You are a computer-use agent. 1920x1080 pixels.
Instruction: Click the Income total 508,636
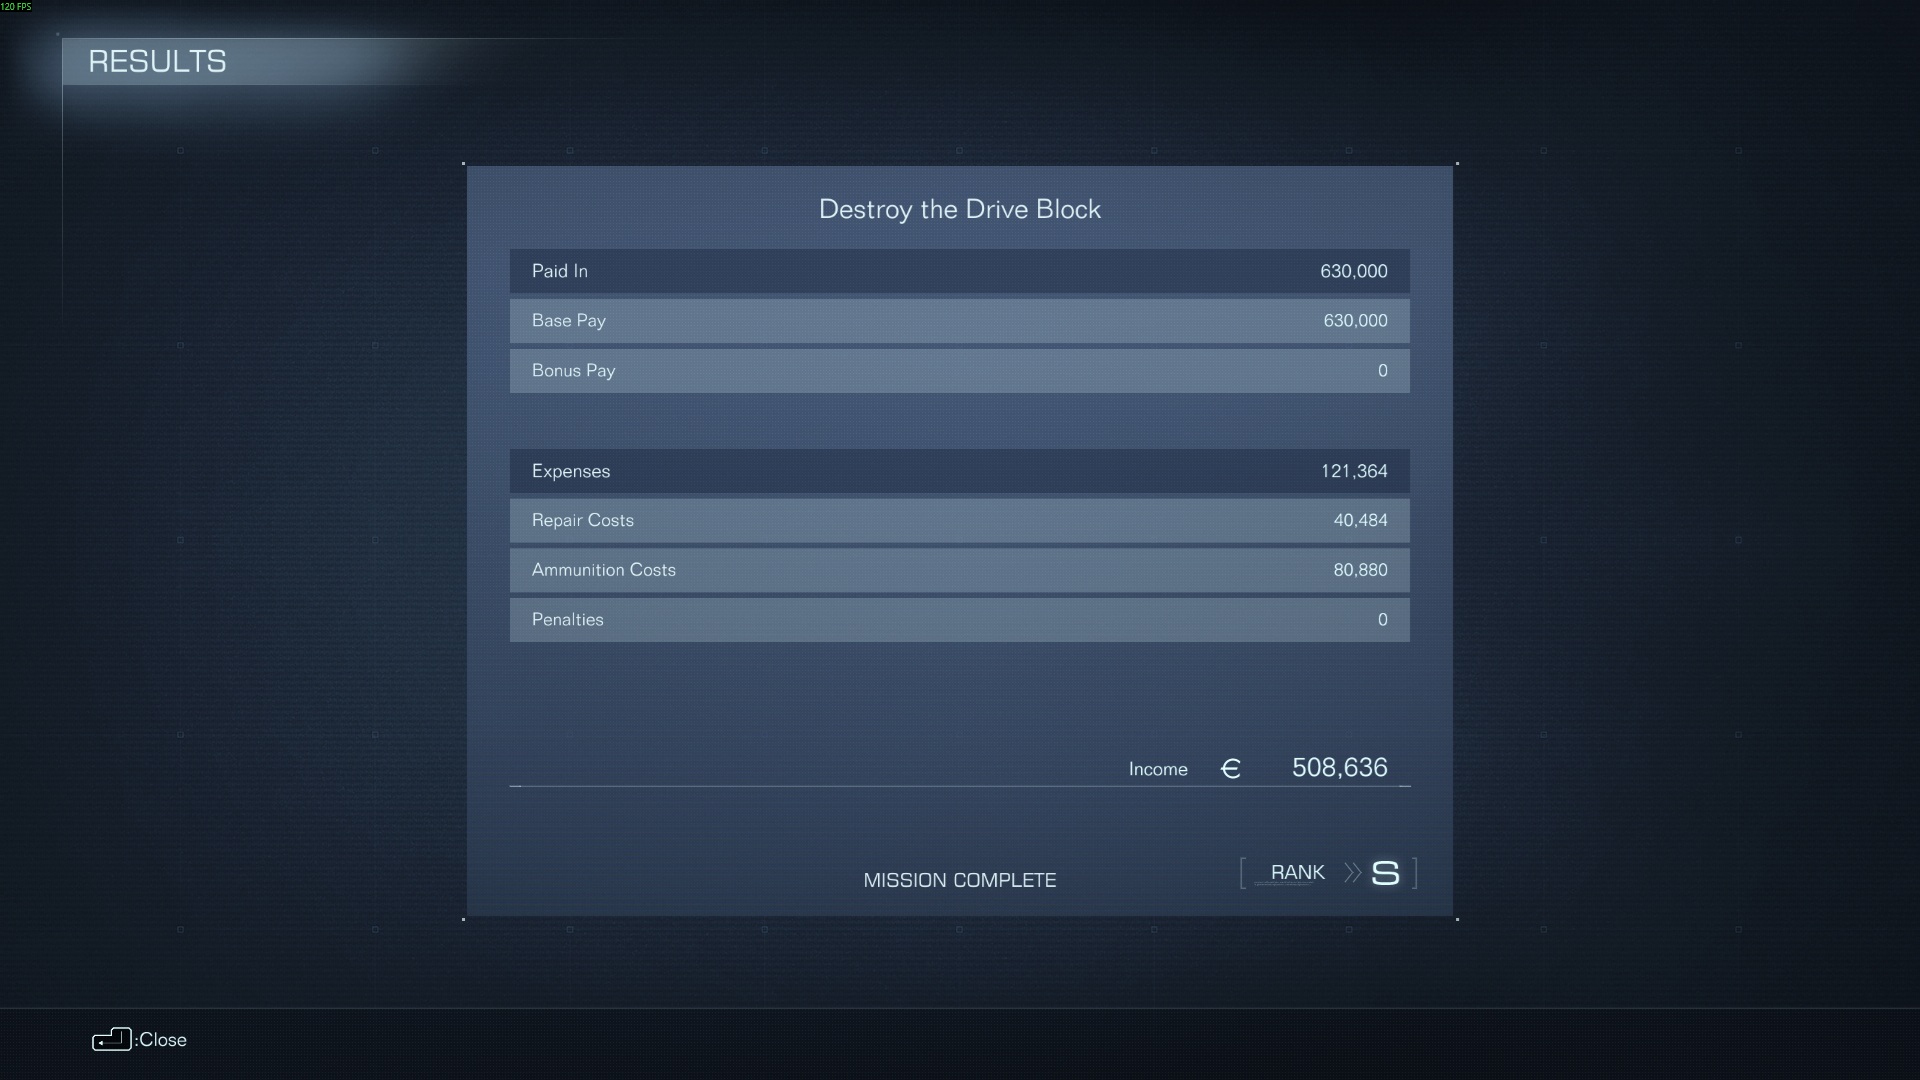1339,768
